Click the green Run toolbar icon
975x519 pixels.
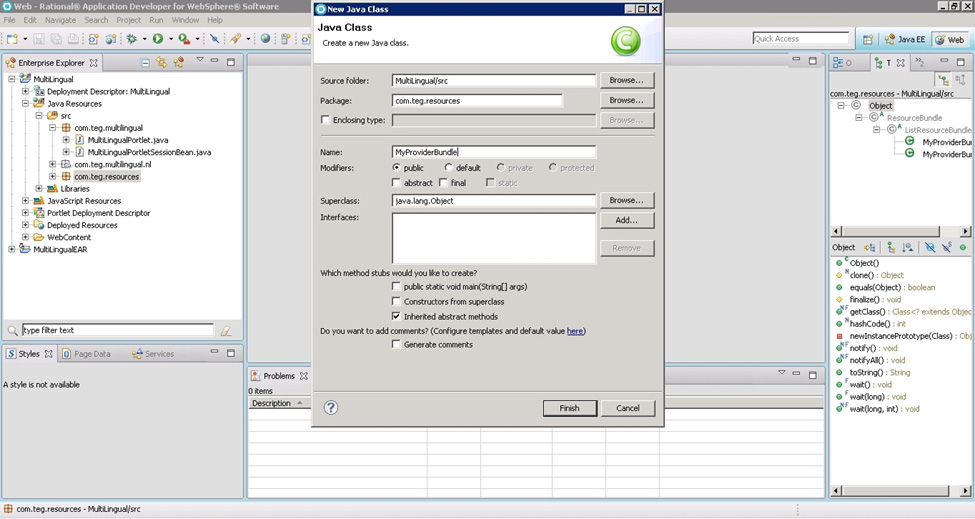coord(157,39)
